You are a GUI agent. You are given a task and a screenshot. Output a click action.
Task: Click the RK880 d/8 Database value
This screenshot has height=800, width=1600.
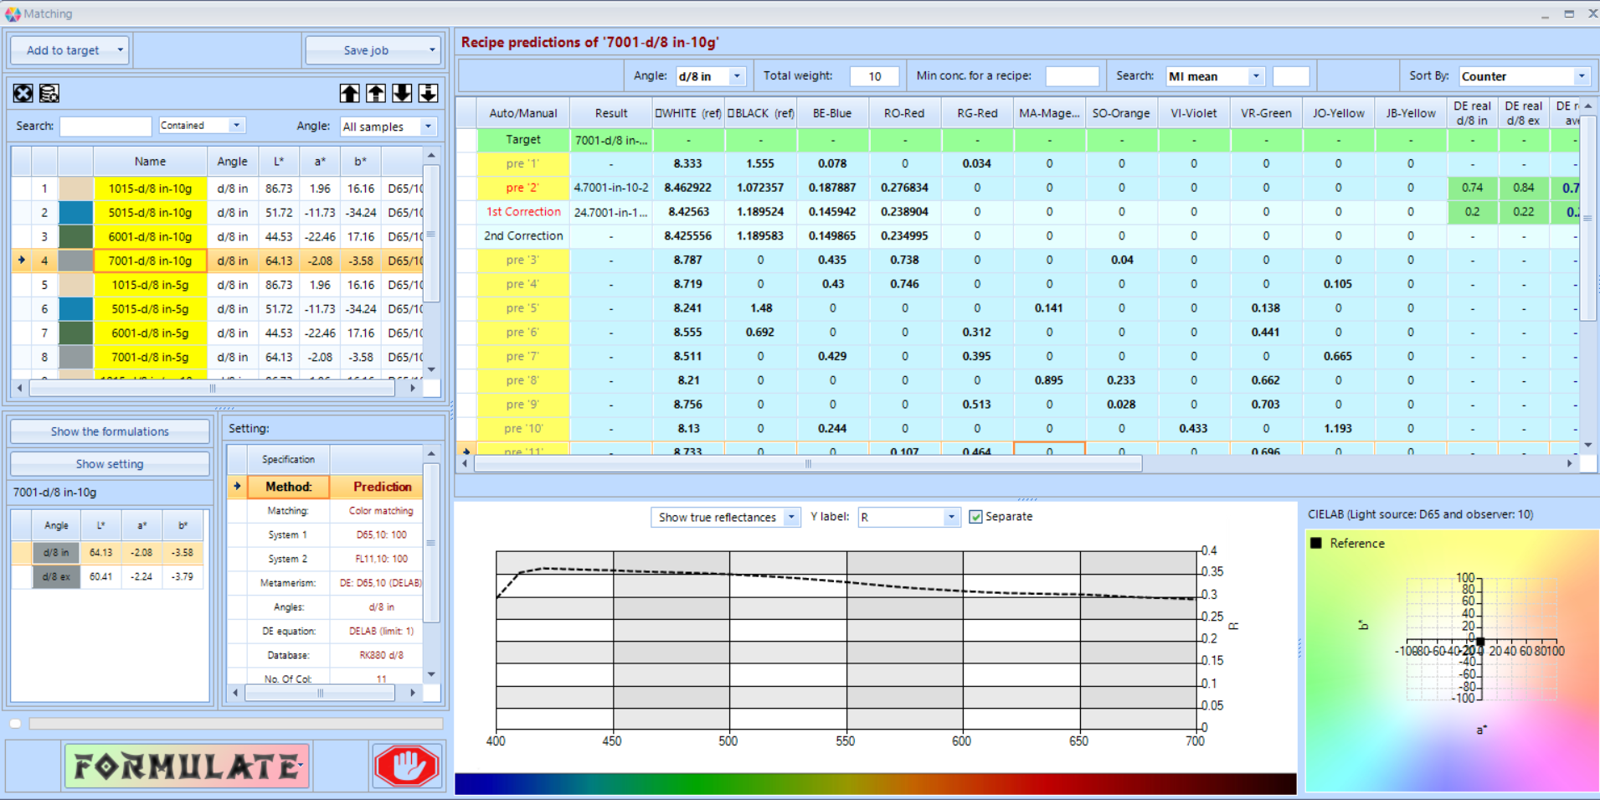point(380,655)
